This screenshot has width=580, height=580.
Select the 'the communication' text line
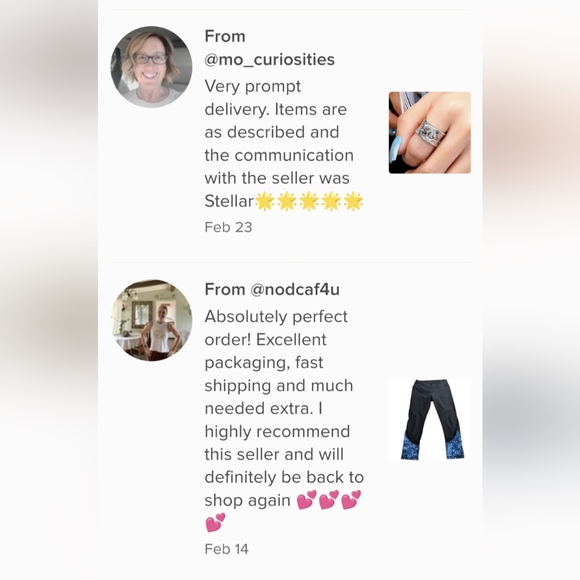[279, 155]
